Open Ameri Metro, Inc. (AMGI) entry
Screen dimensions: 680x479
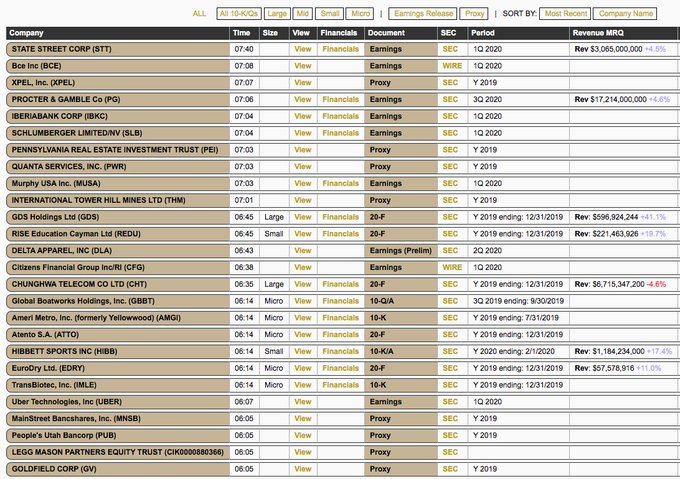pos(118,318)
